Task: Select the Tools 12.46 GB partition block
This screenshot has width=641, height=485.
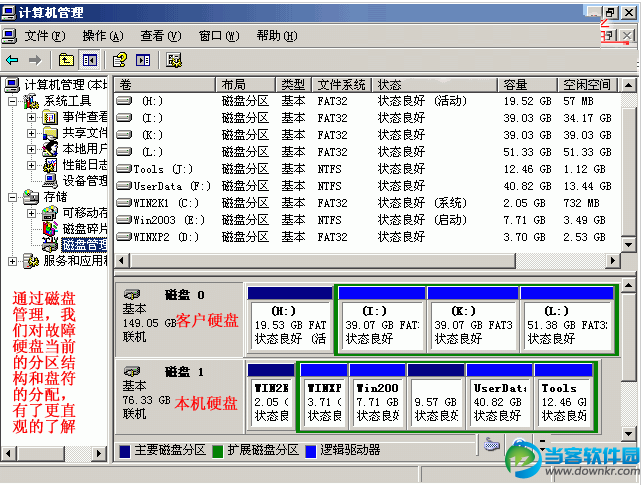Action: pyautogui.click(x=564, y=397)
